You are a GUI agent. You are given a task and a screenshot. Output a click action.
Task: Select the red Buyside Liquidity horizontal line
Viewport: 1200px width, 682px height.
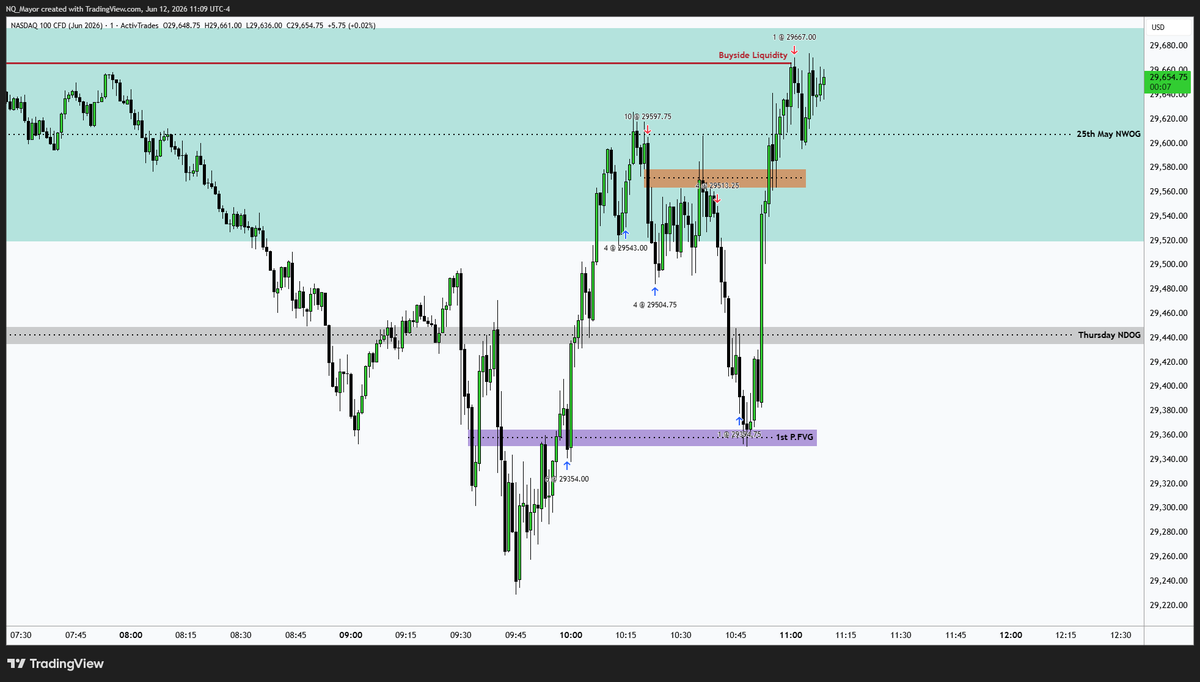[x=398, y=63]
